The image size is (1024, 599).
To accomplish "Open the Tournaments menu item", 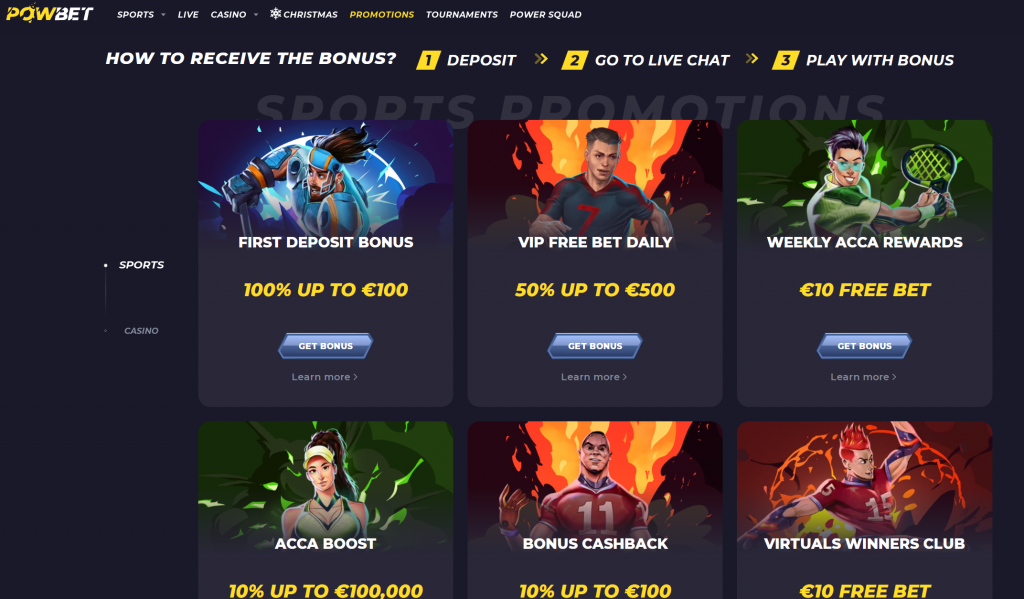I will pos(462,14).
